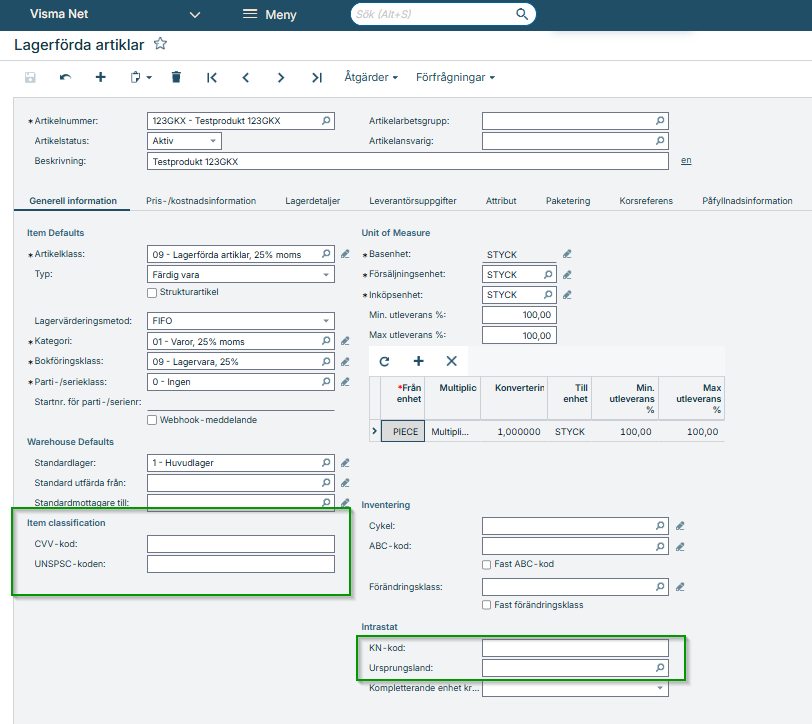Click the delete trash can icon

176,77
